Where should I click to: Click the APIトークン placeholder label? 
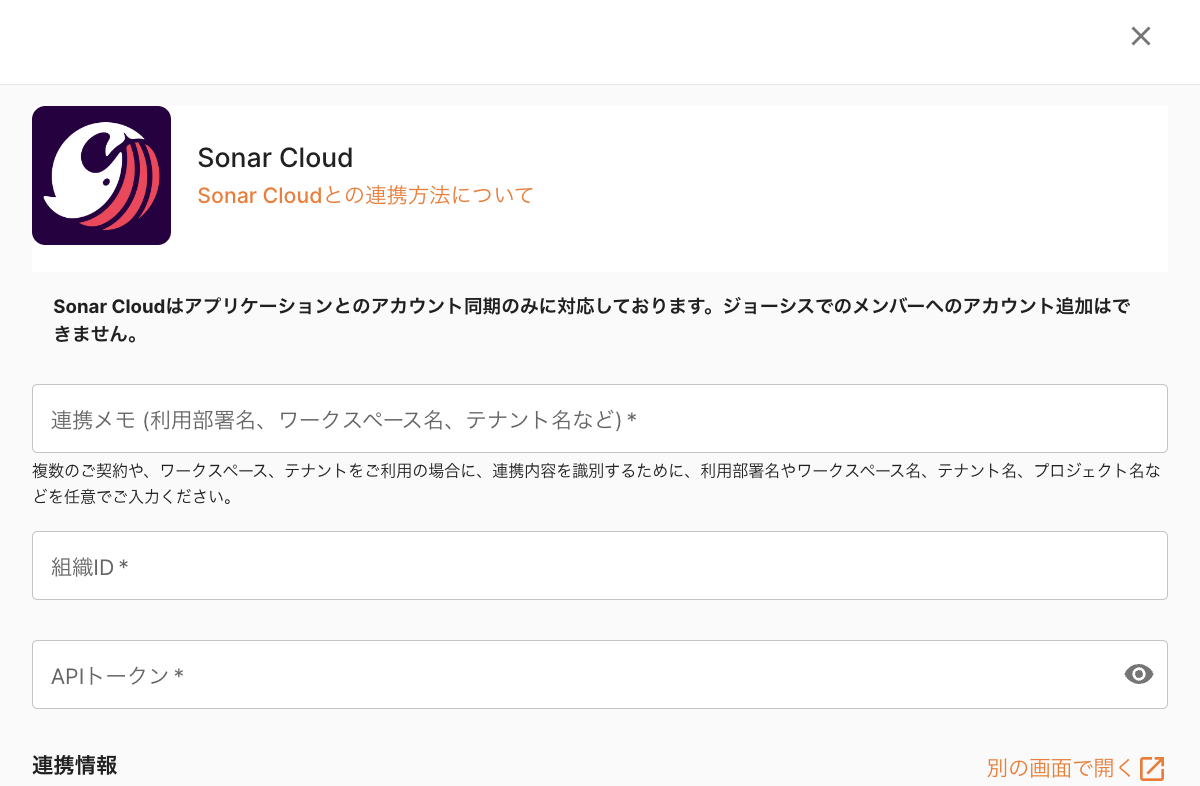[x=110, y=676]
